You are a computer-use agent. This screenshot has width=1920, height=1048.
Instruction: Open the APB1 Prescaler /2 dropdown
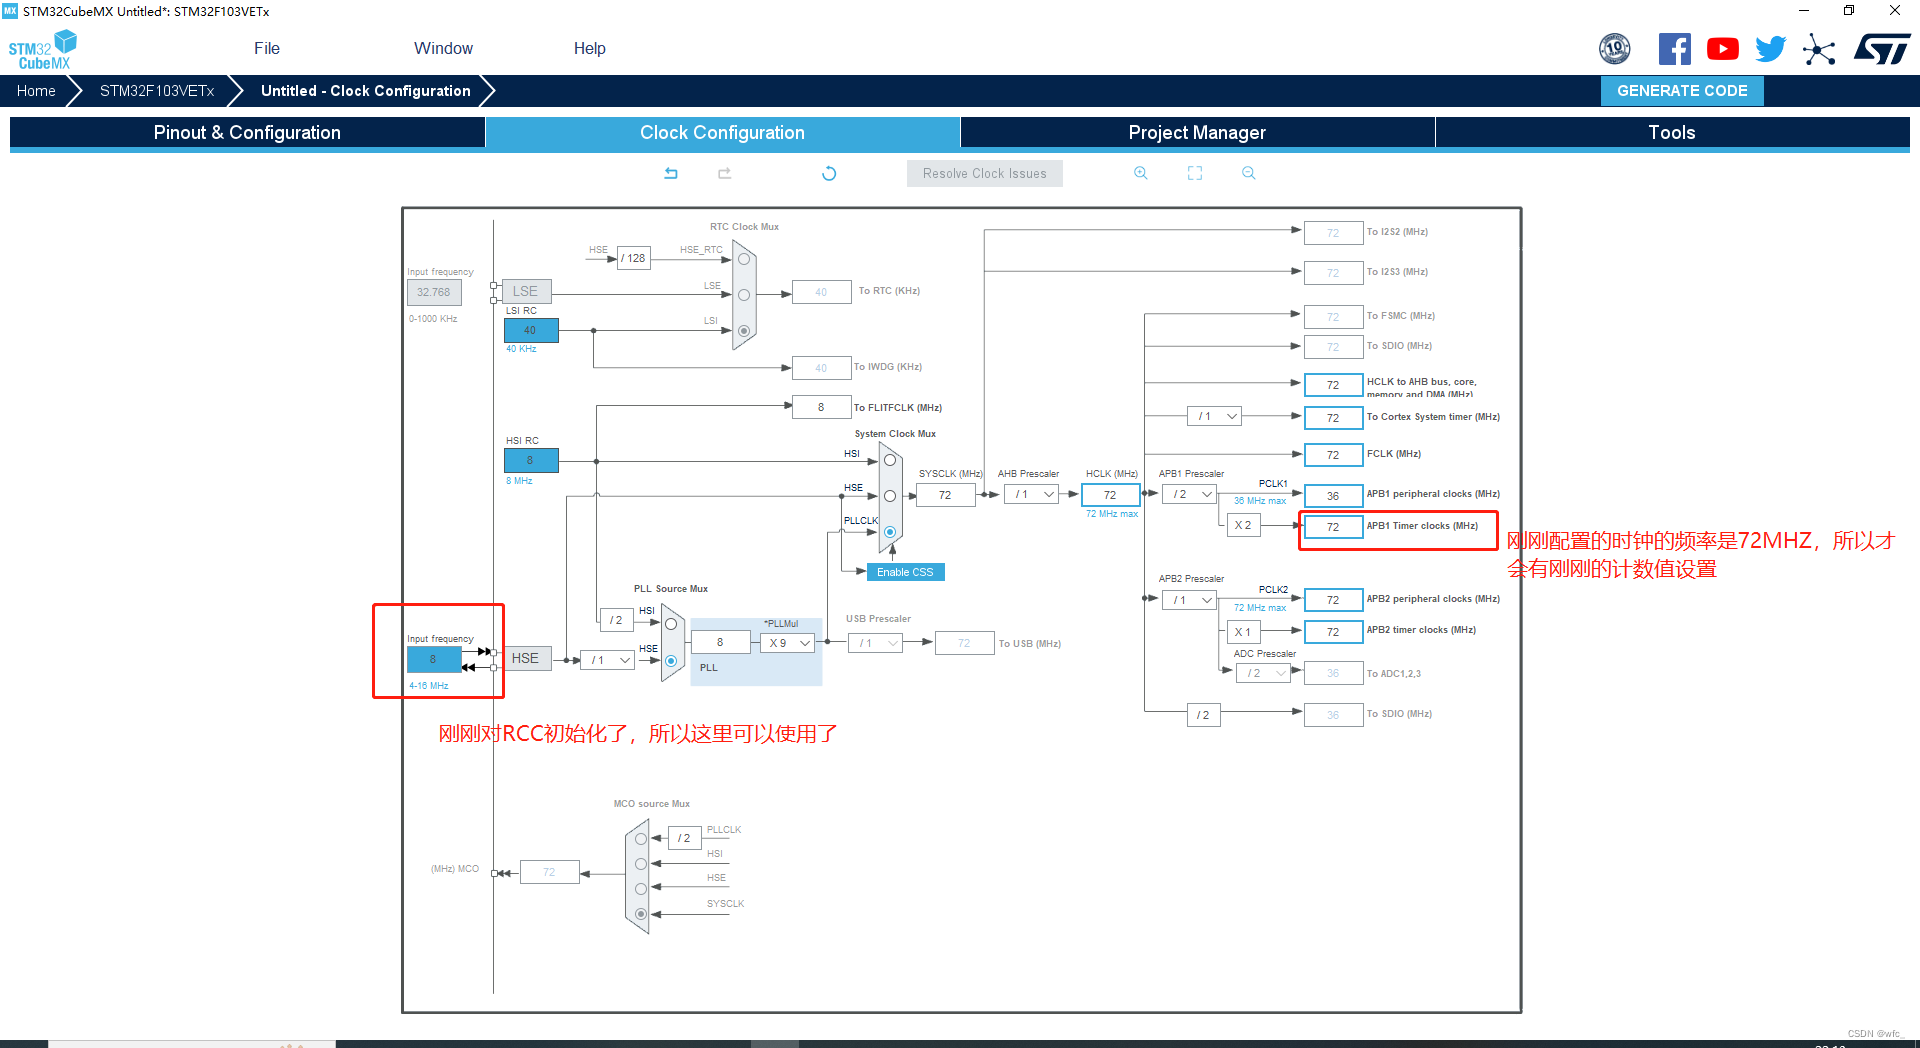(1189, 494)
